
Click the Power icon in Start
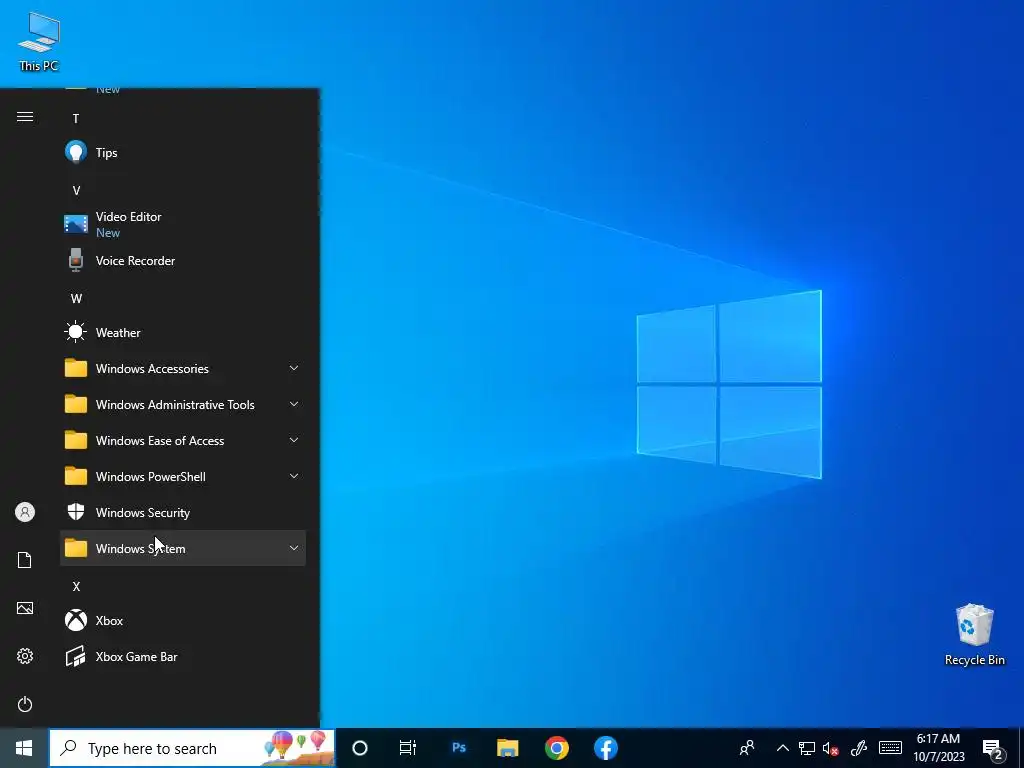25,704
